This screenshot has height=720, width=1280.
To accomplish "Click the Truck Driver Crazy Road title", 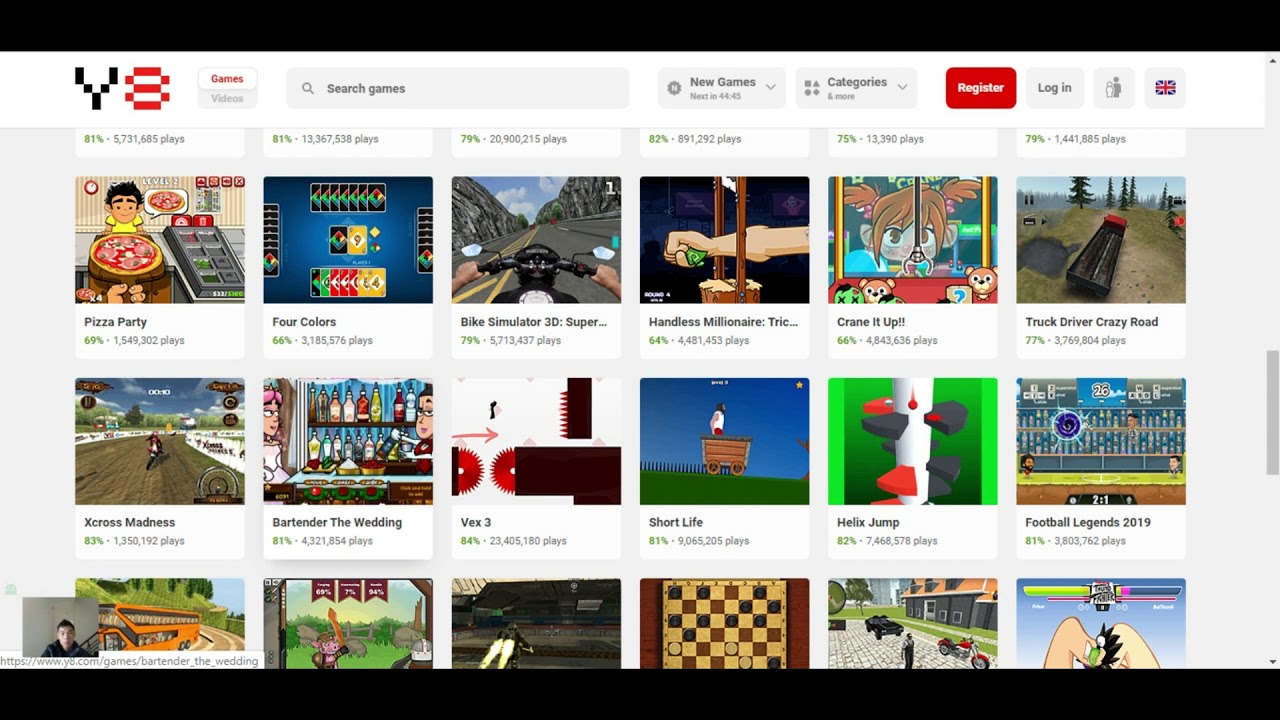I will pyautogui.click(x=1091, y=322).
